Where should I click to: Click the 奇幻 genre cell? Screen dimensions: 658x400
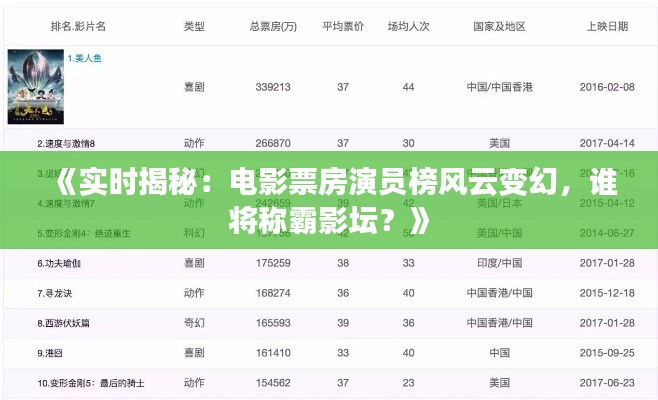(x=194, y=323)
